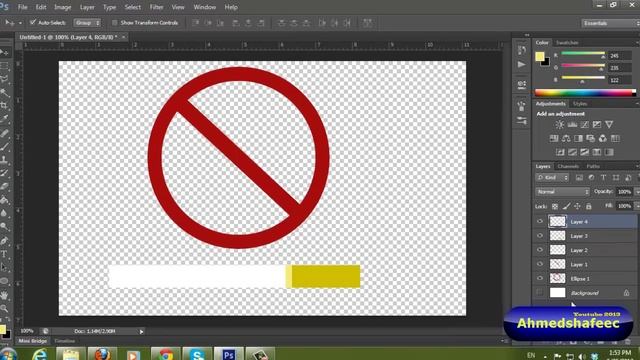Viewport: 640px width, 360px height.
Task: Open Essentials workspace dropdown
Action: [610, 23]
